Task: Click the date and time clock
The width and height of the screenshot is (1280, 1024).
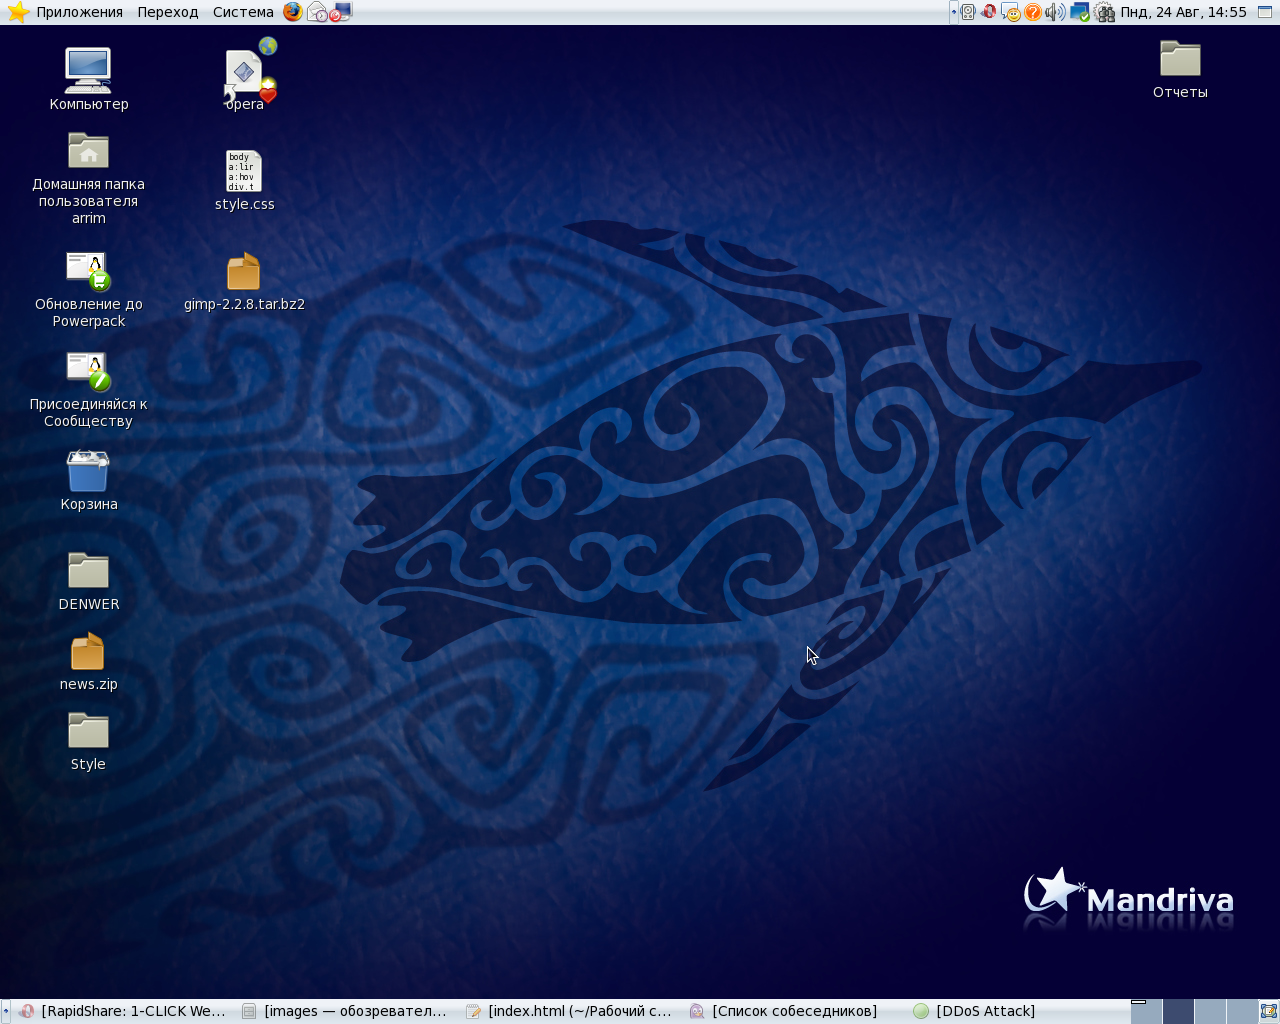Action: 1183,12
